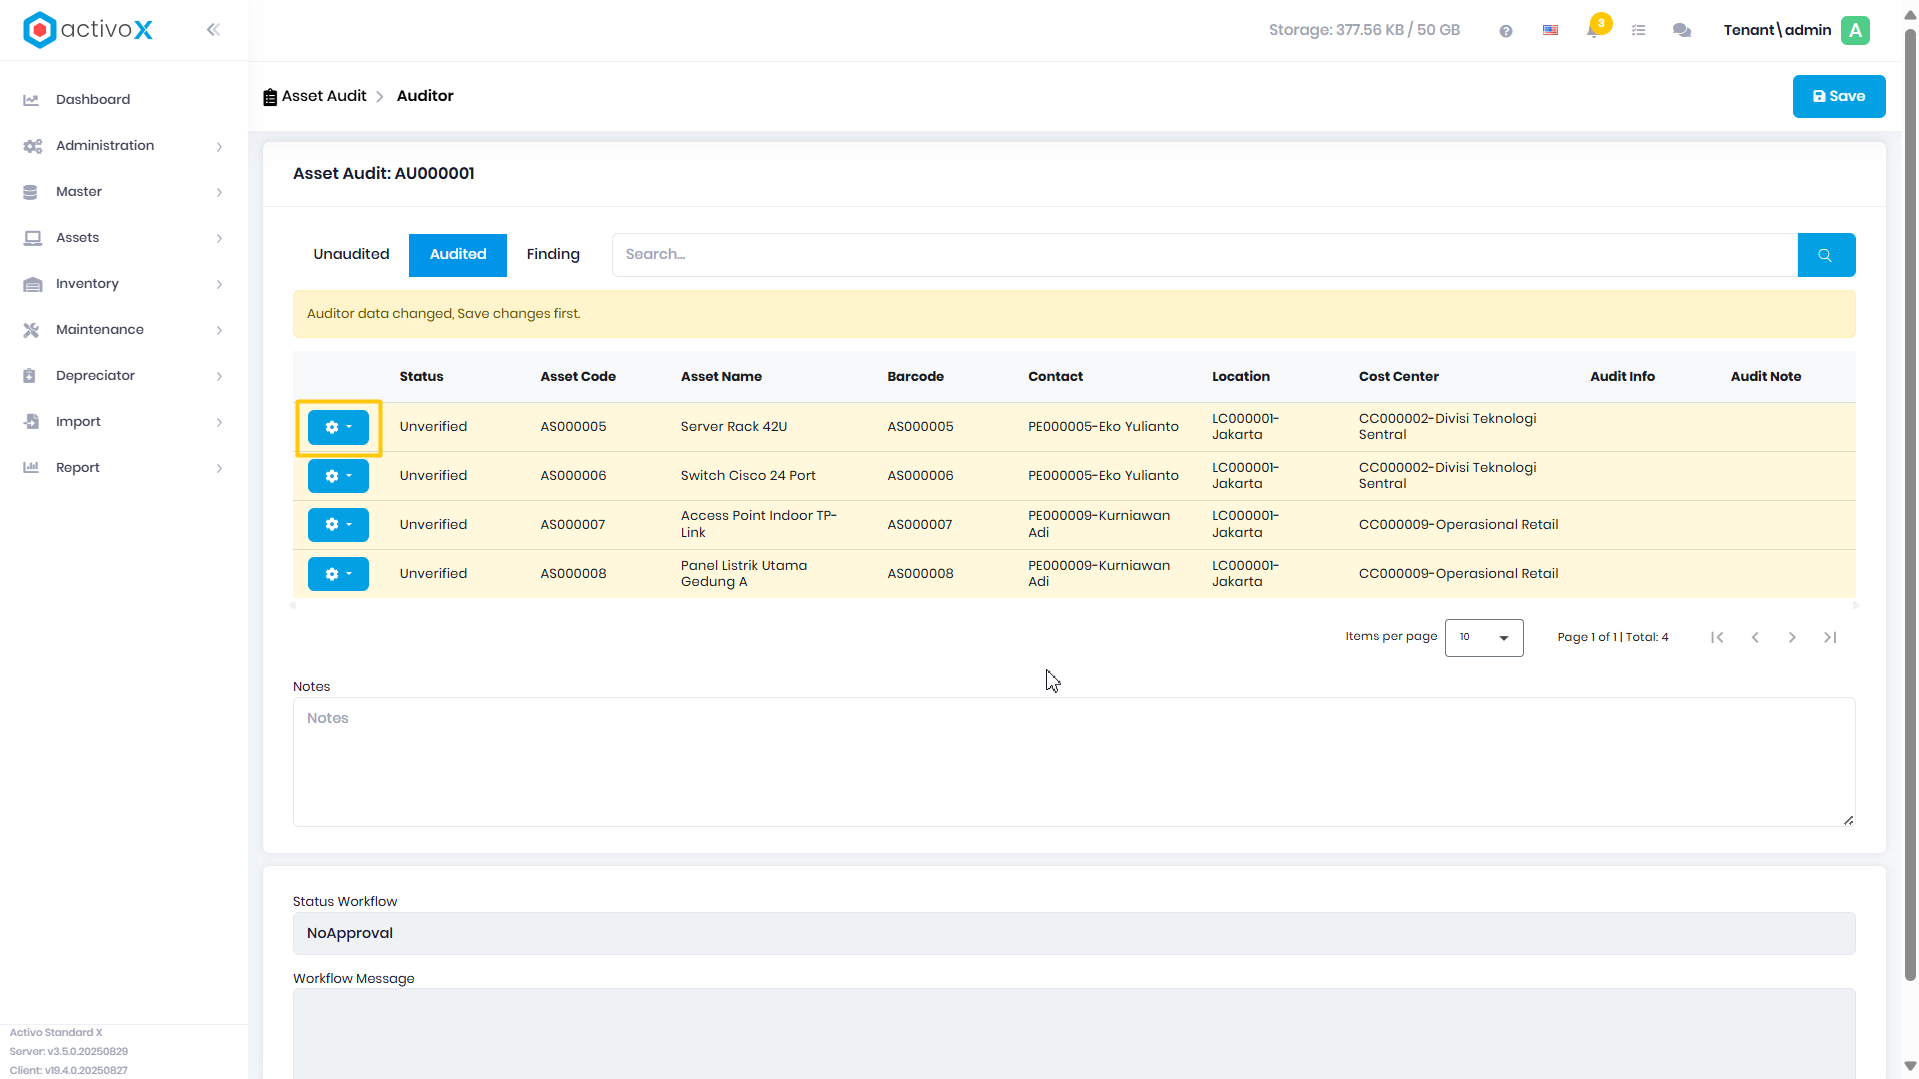Open notifications bell icon
1919x1079 pixels.
[1594, 30]
